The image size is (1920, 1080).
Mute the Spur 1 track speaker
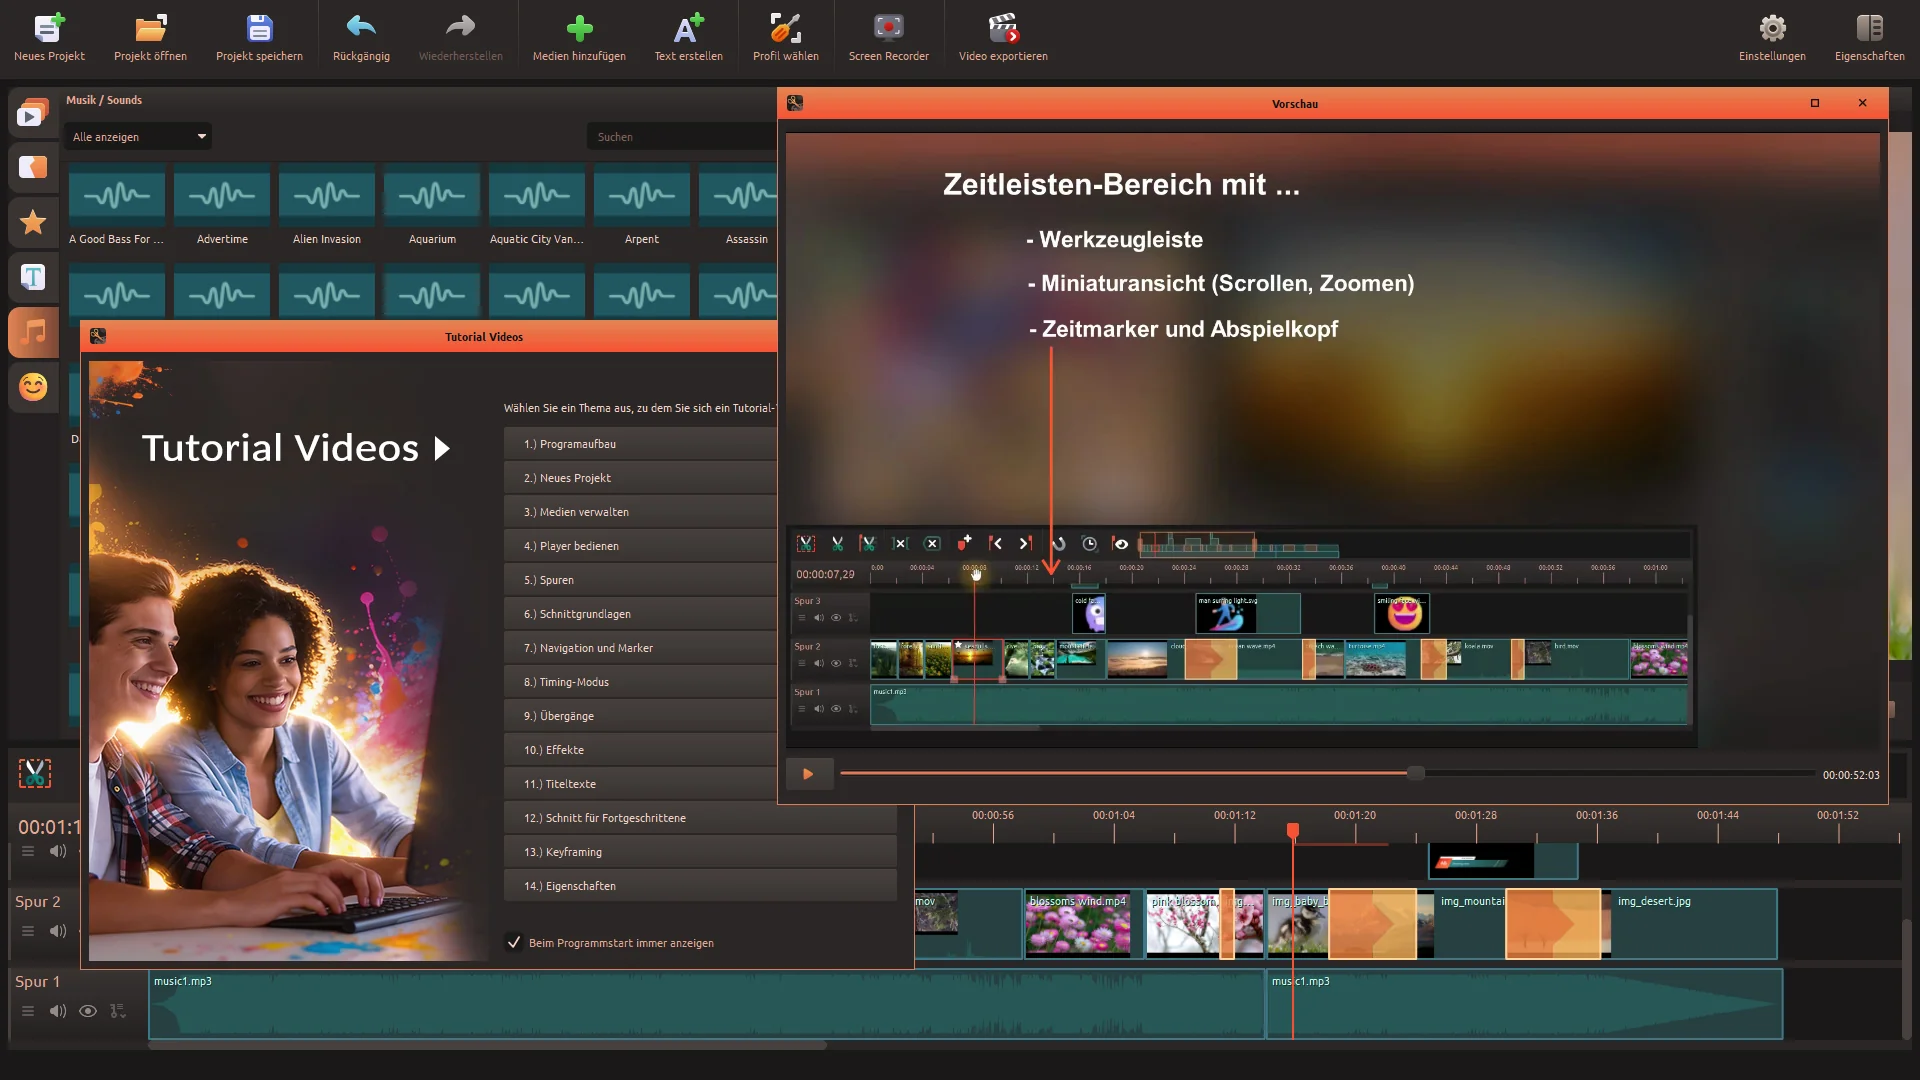[x=58, y=1011]
